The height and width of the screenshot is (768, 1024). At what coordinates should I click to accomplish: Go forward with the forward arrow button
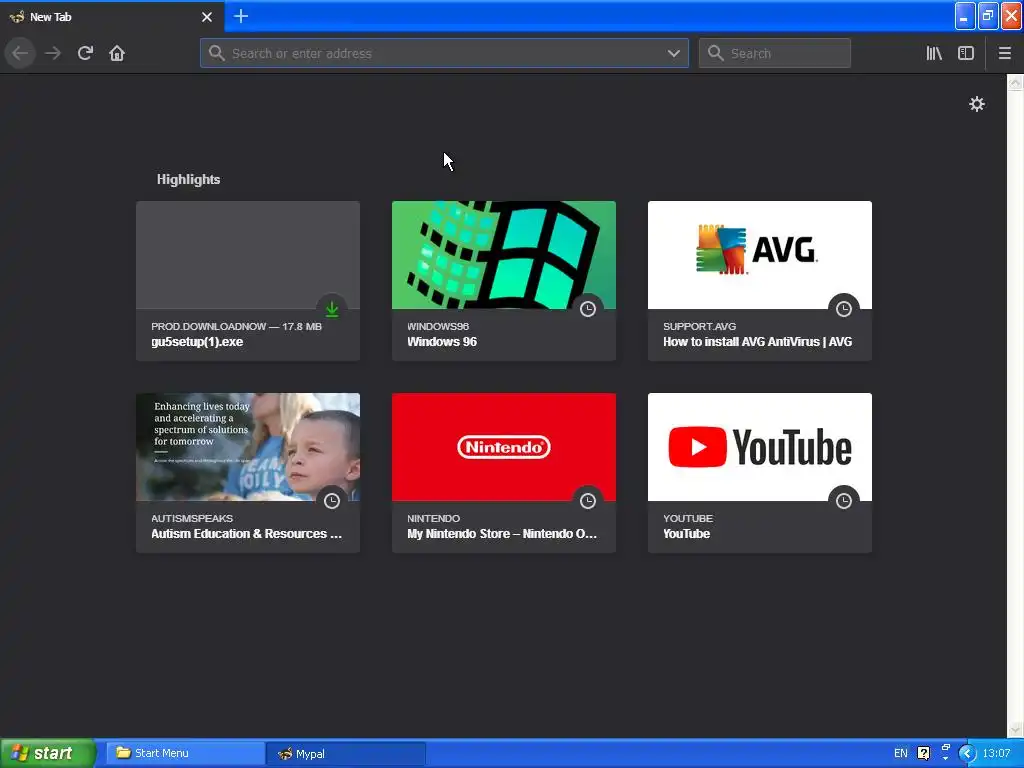[53, 53]
